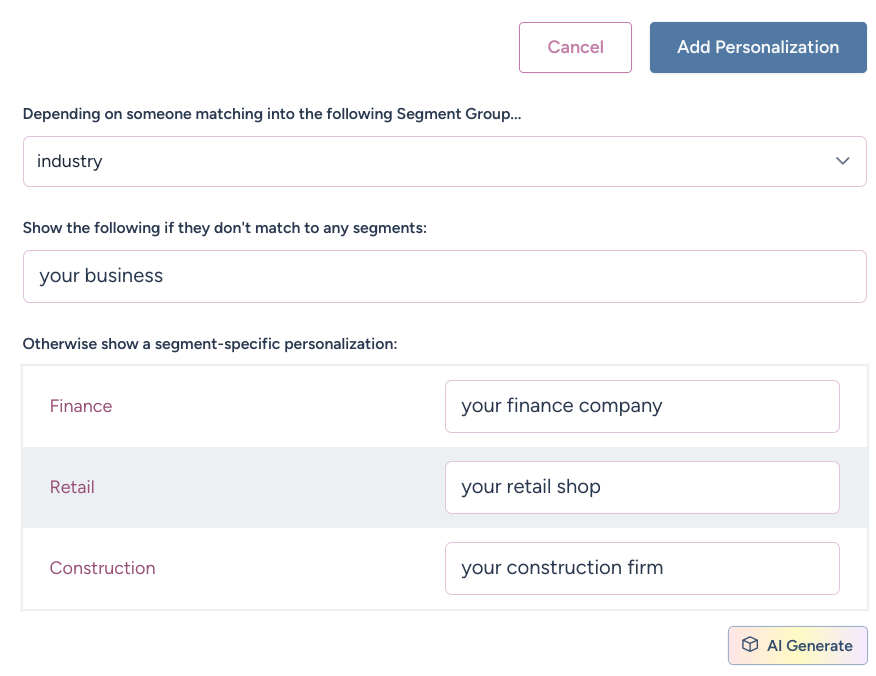
Task: Click the Construction segment label
Action: 102,568
